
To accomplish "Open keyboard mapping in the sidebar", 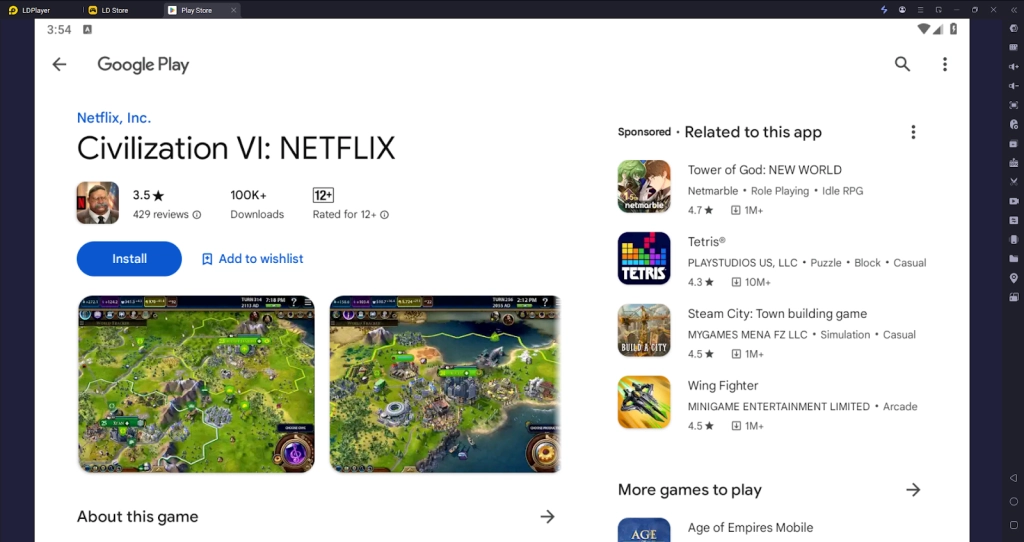I will click(1014, 48).
